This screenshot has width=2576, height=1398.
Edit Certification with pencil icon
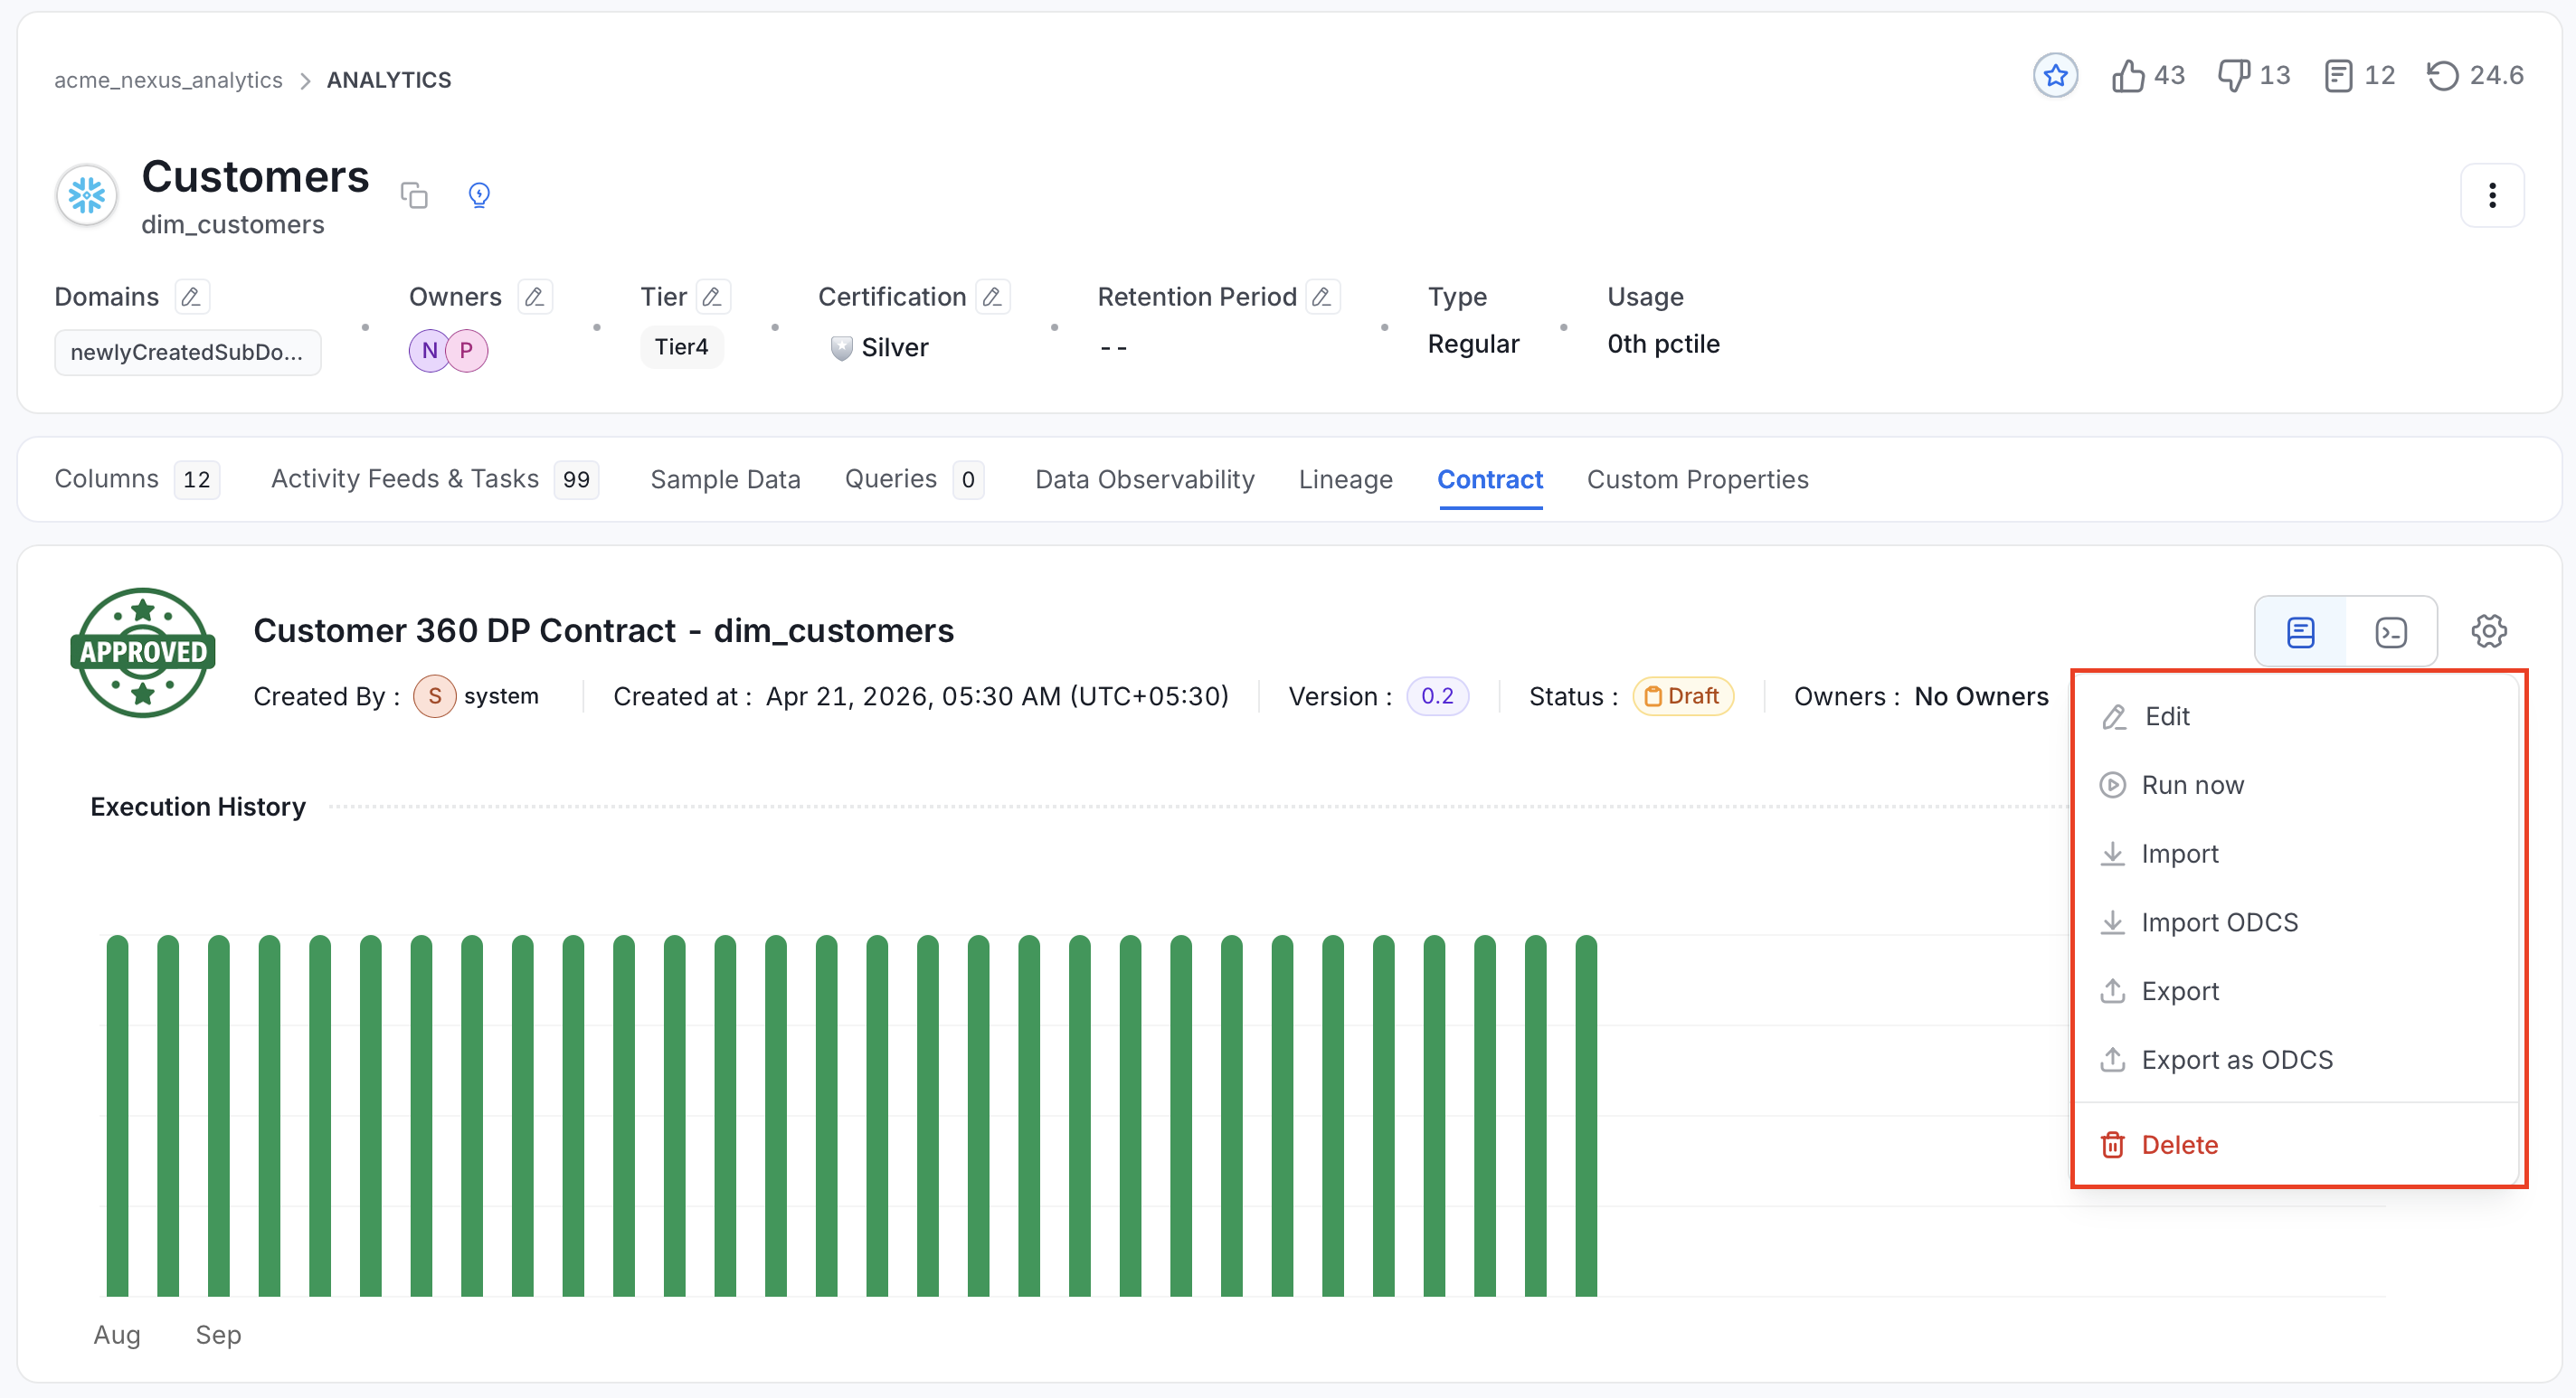[x=992, y=296]
